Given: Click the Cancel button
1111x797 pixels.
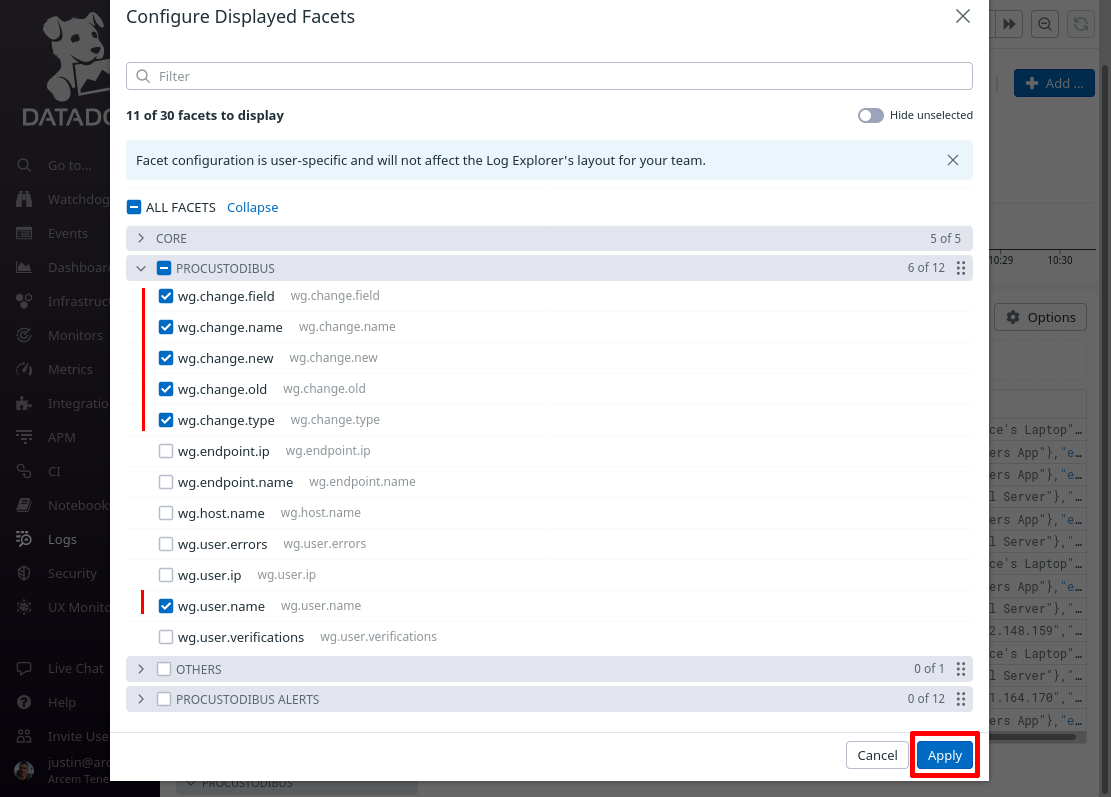Looking at the screenshot, I should pyautogui.click(x=877, y=755).
